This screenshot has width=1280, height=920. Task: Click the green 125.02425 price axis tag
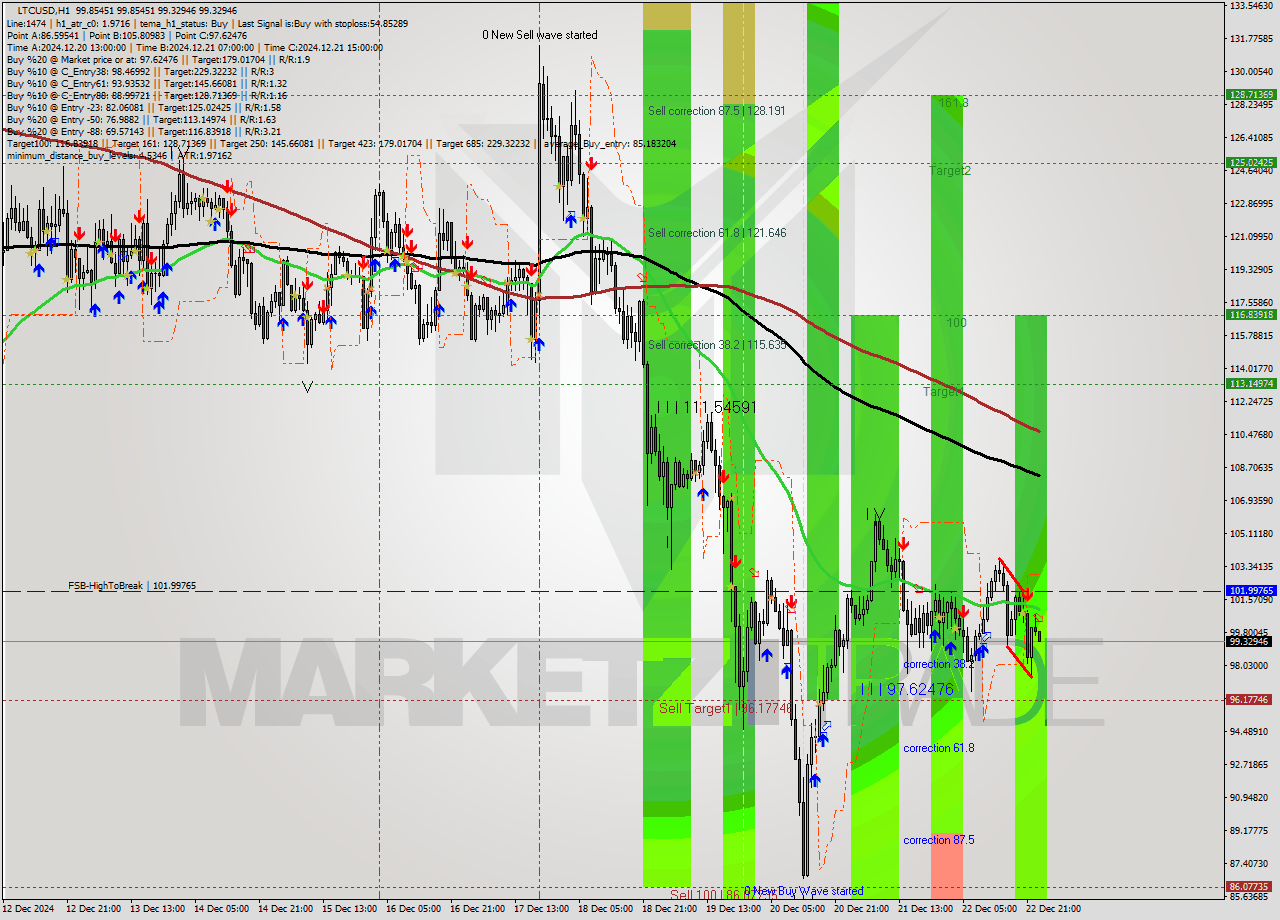point(1251,162)
